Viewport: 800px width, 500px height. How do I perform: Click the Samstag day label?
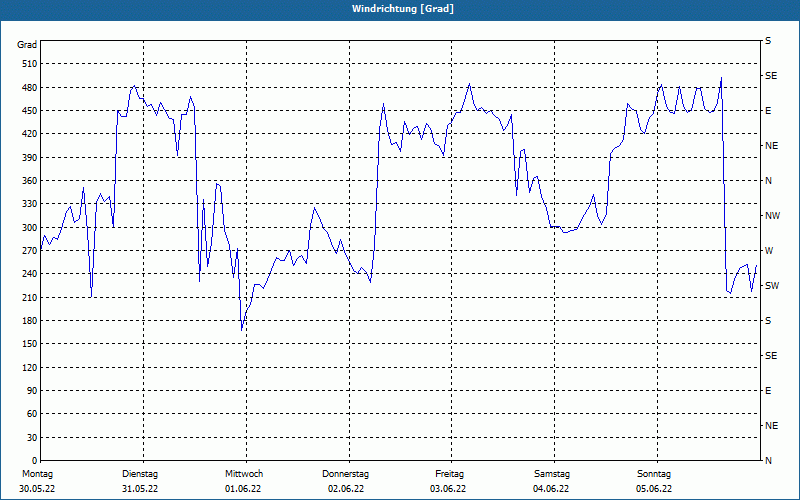[552, 474]
